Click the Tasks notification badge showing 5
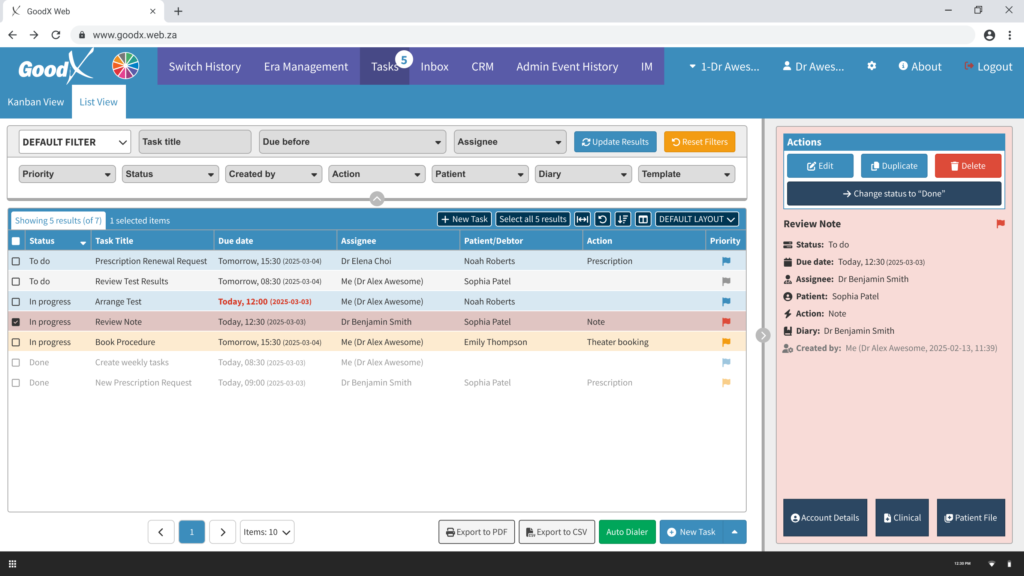The height and width of the screenshot is (576, 1024). click(404, 60)
